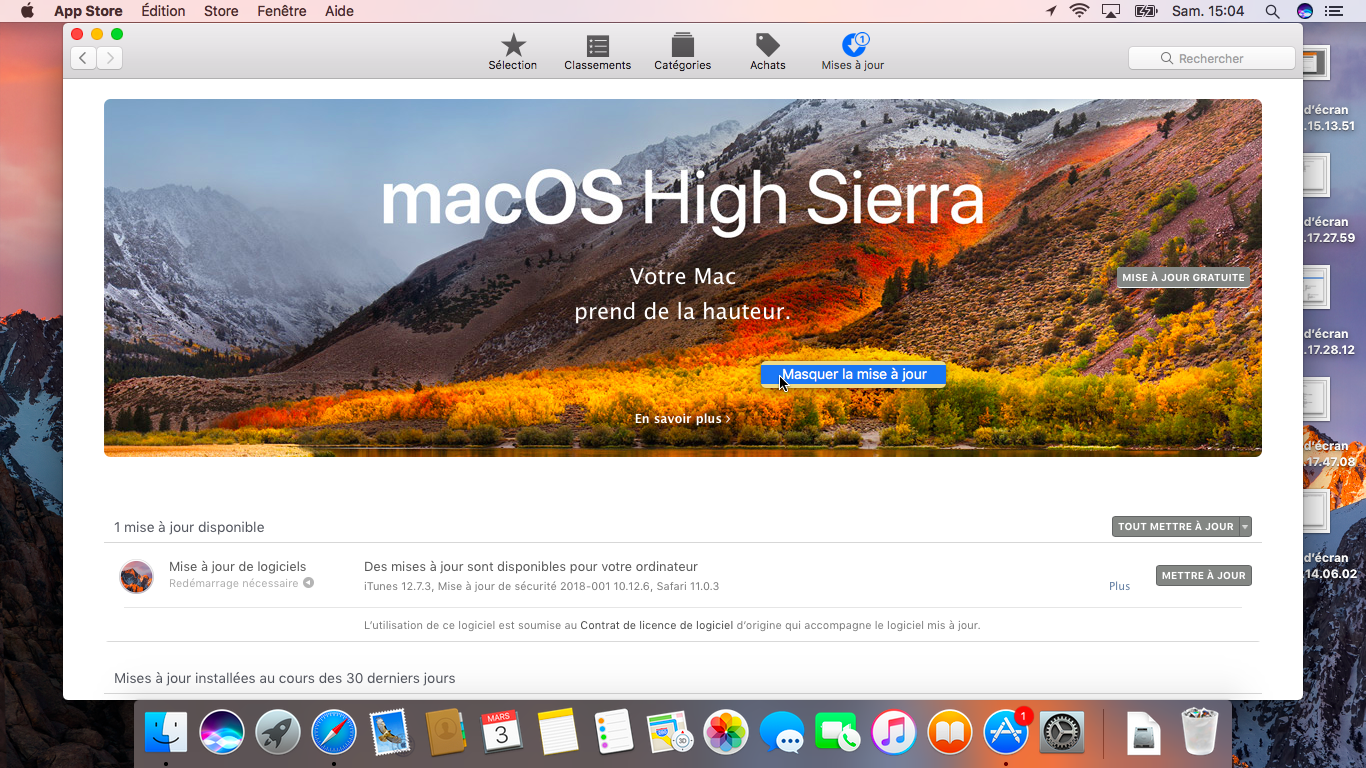Open the Catégories tab

click(x=683, y=52)
